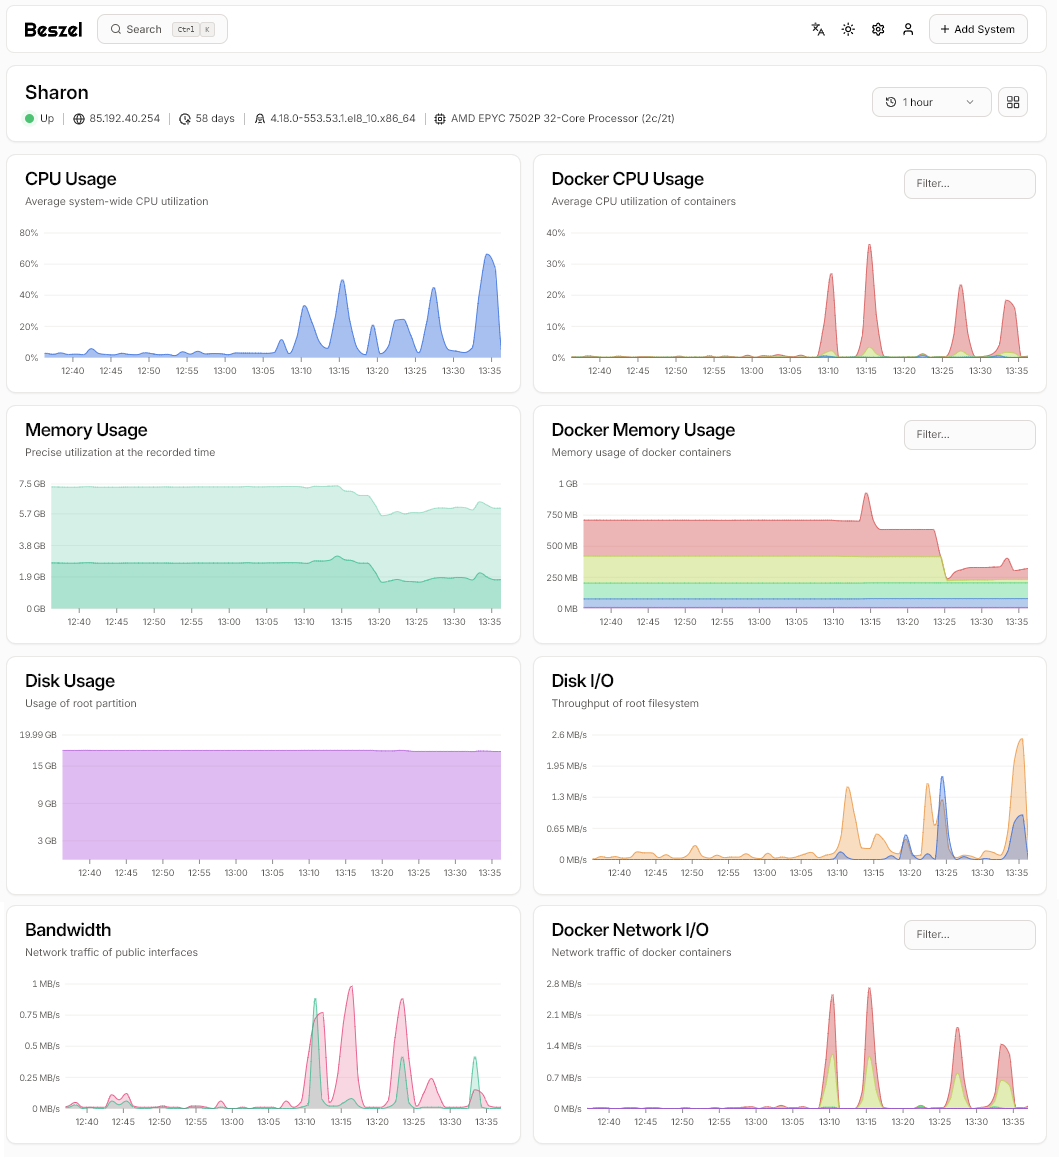This screenshot has width=1059, height=1157.
Task: Click the Filter field on Docker Network I/O
Action: (x=969, y=934)
